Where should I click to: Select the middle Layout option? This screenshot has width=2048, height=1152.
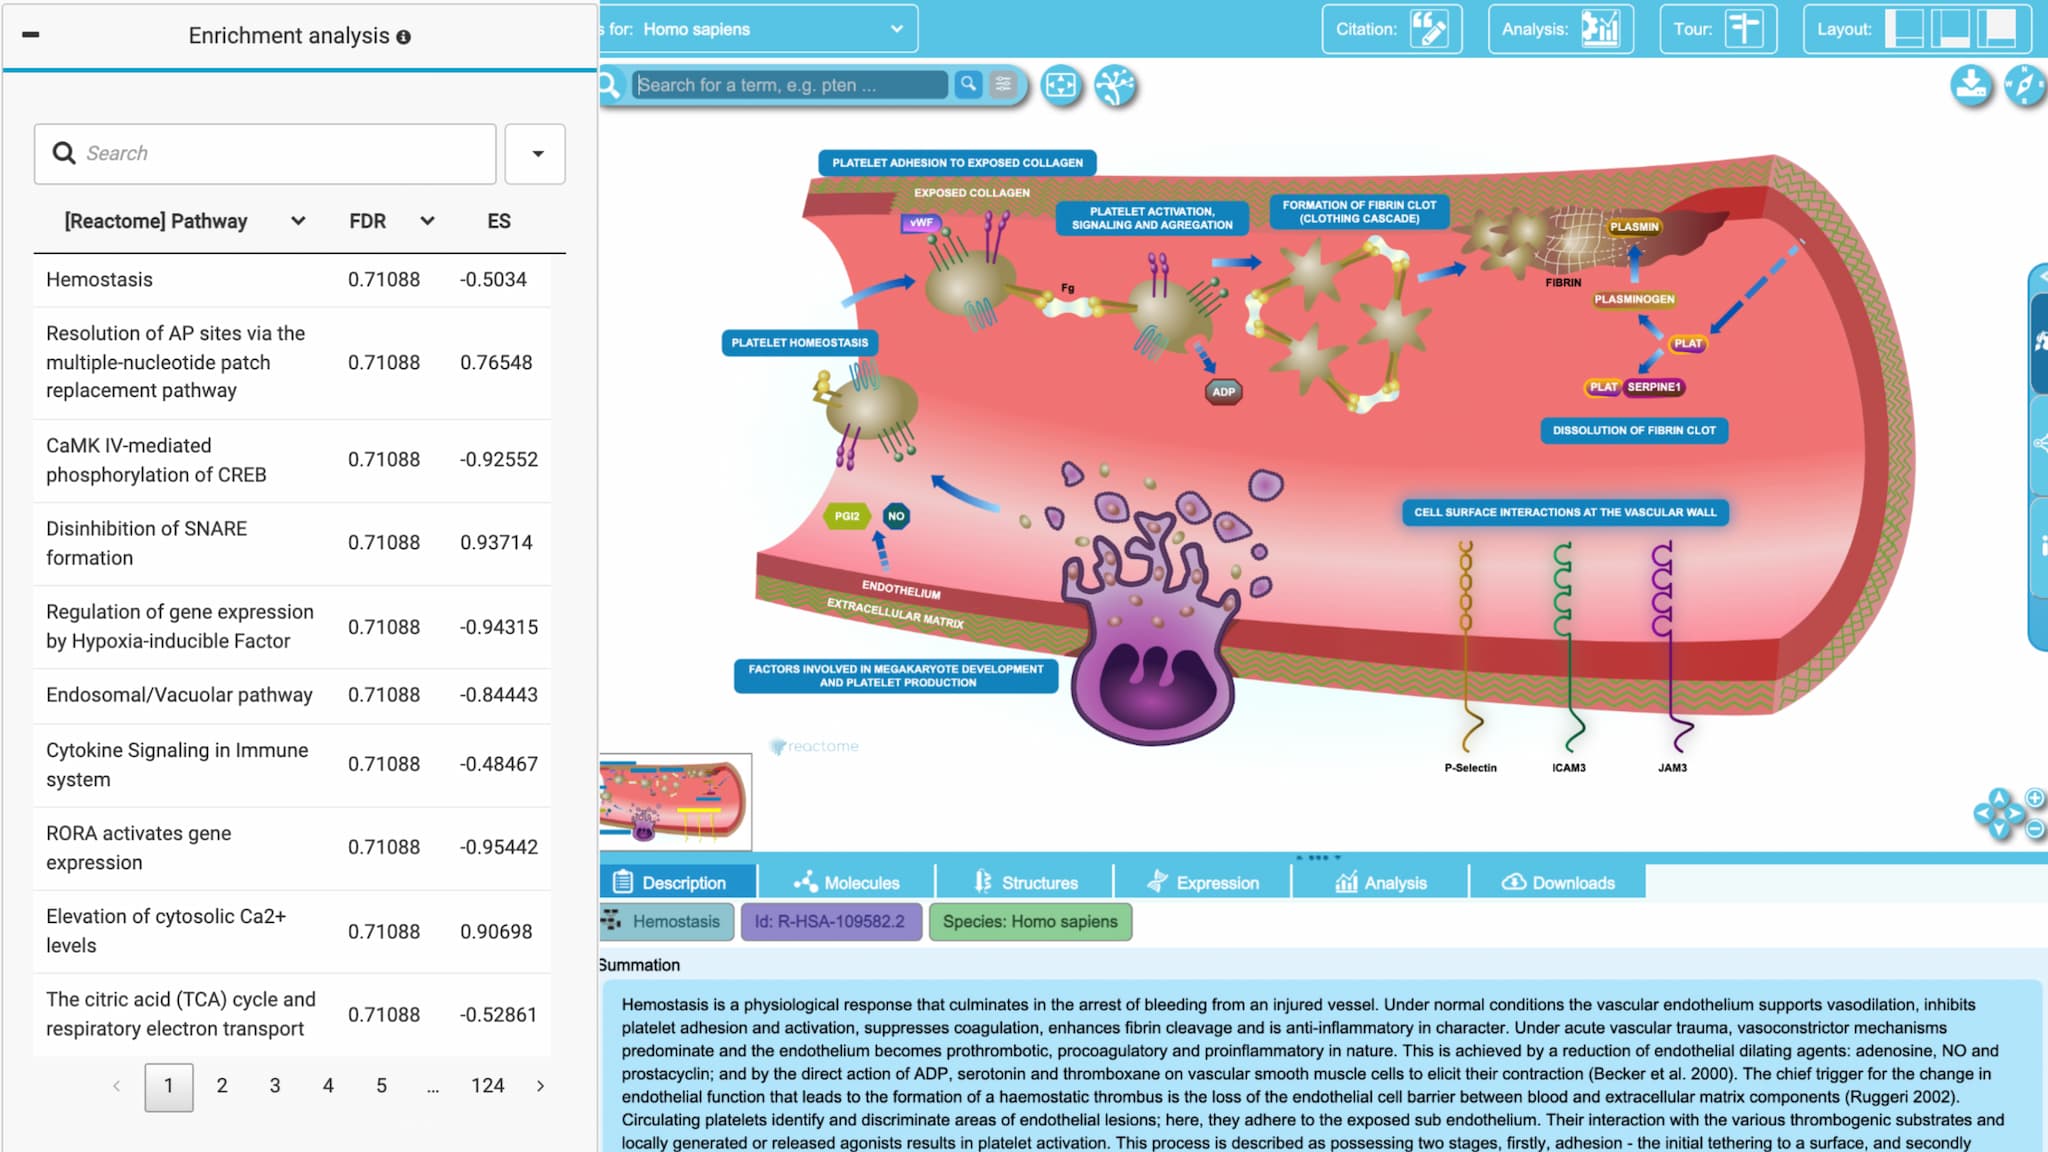click(1950, 29)
